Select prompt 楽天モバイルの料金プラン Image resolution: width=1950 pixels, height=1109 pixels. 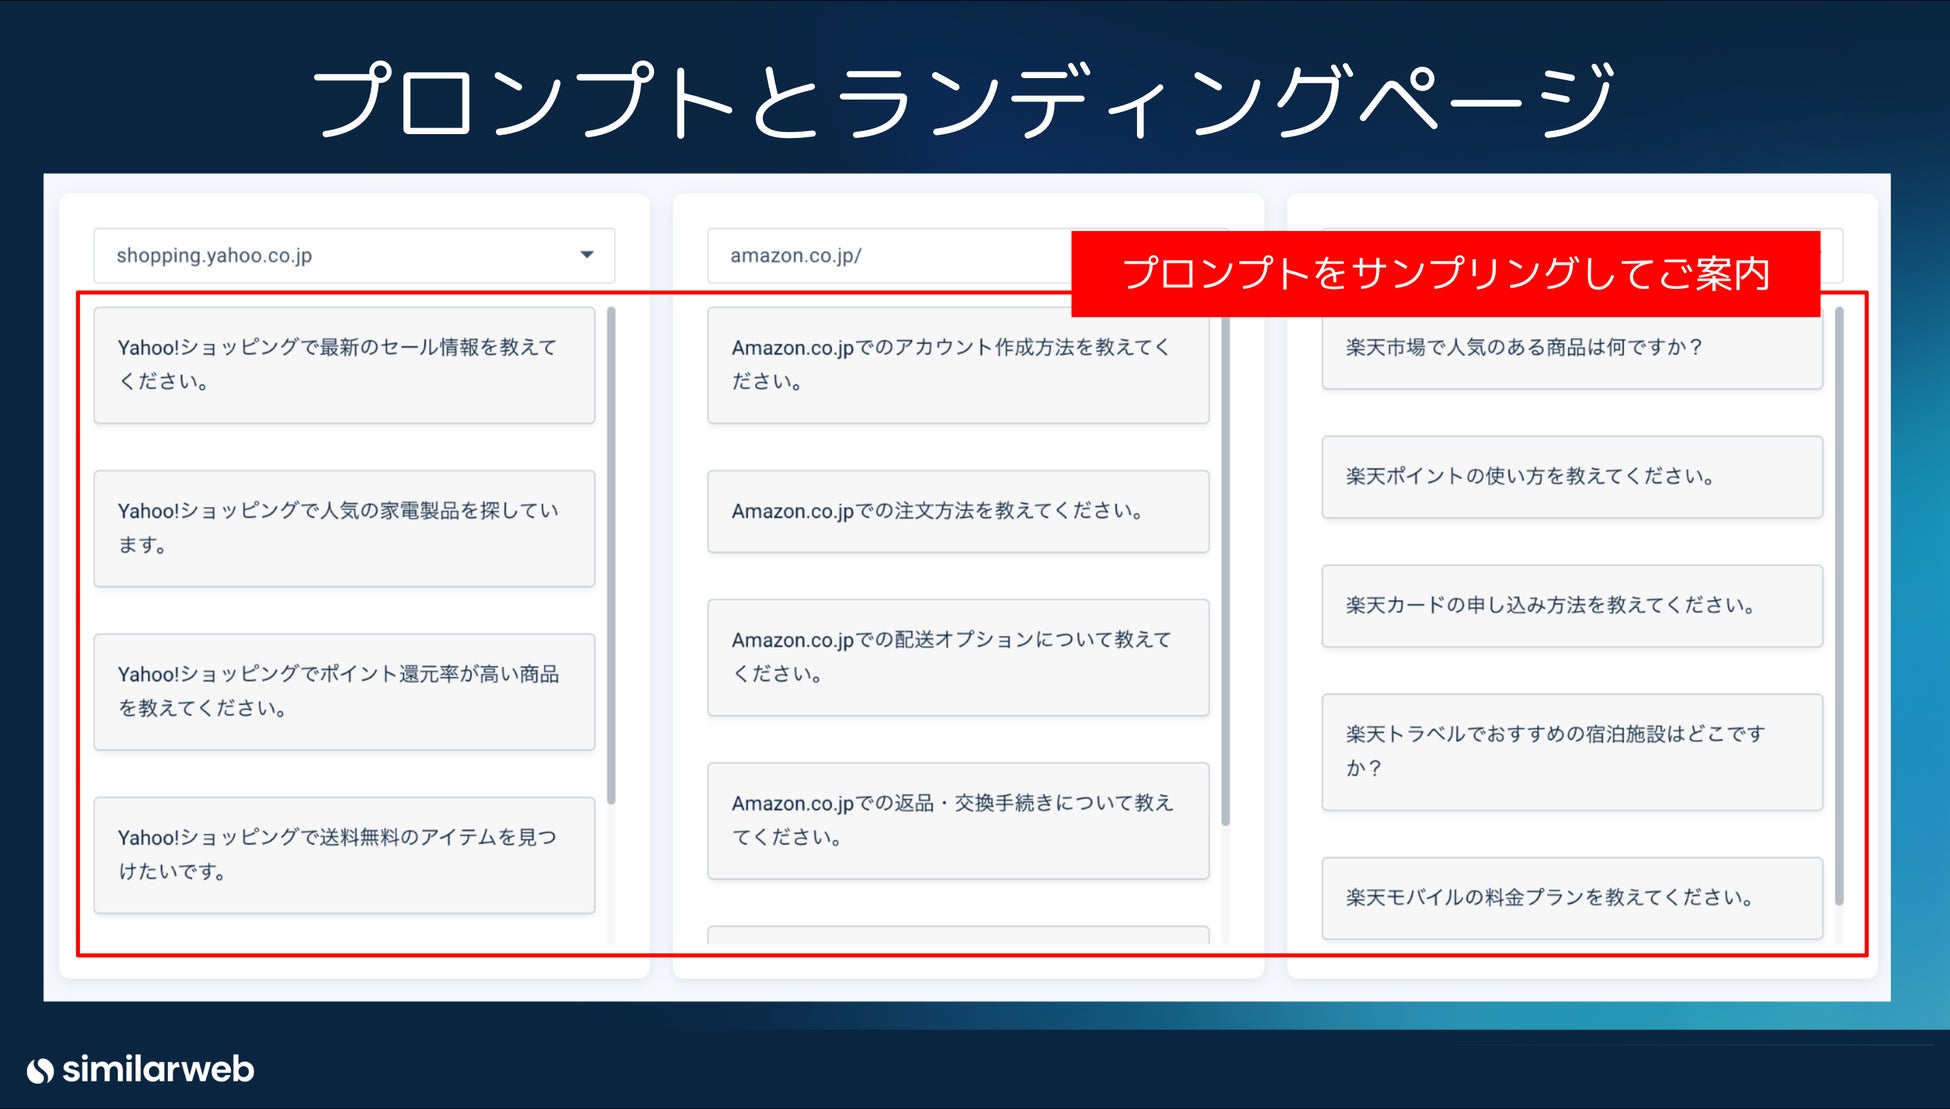point(1572,898)
